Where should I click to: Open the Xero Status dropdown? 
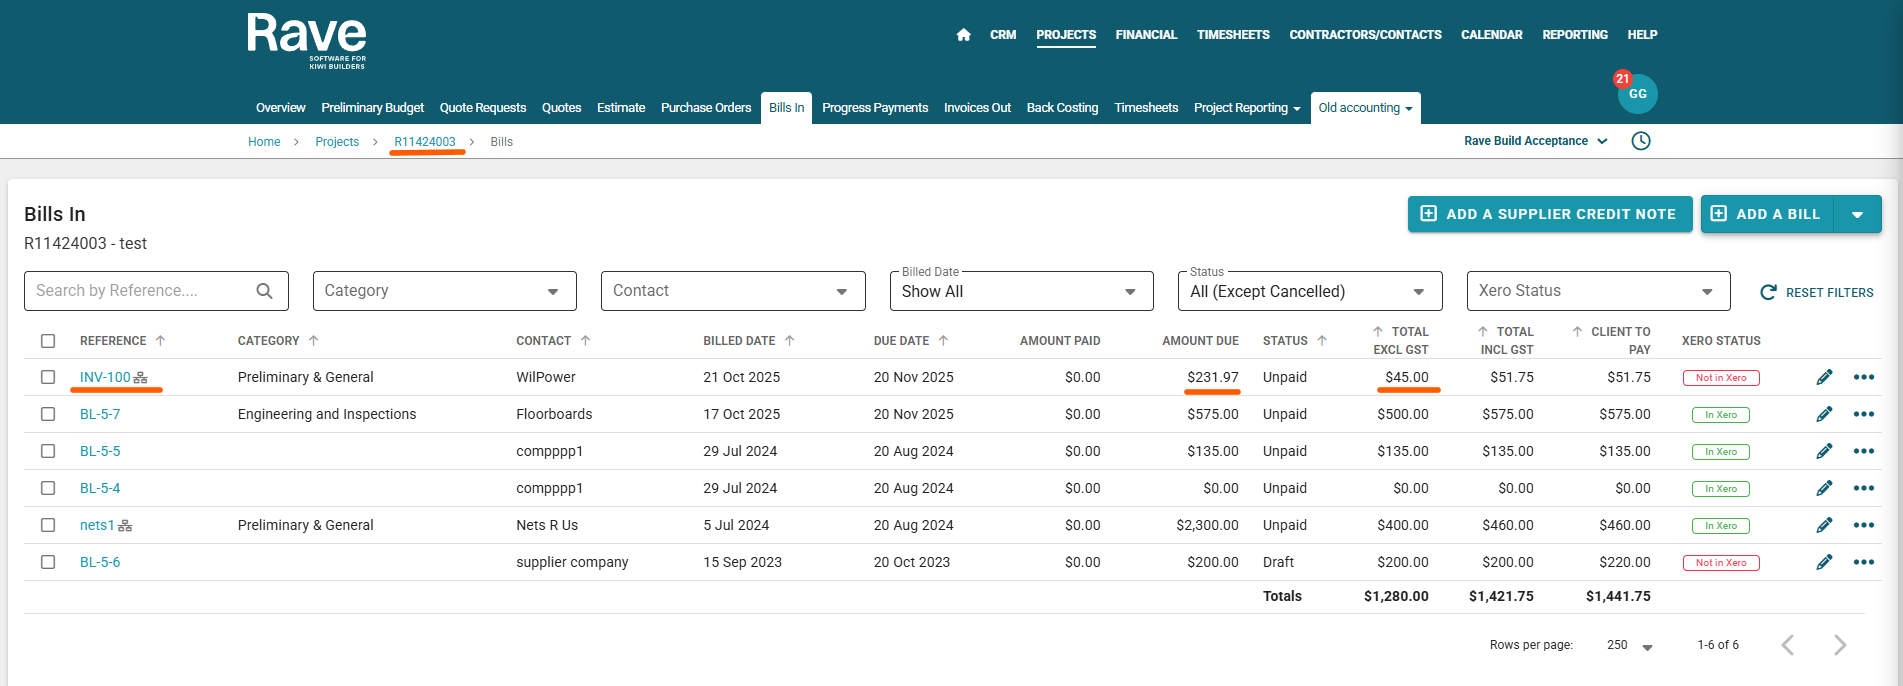point(1597,291)
